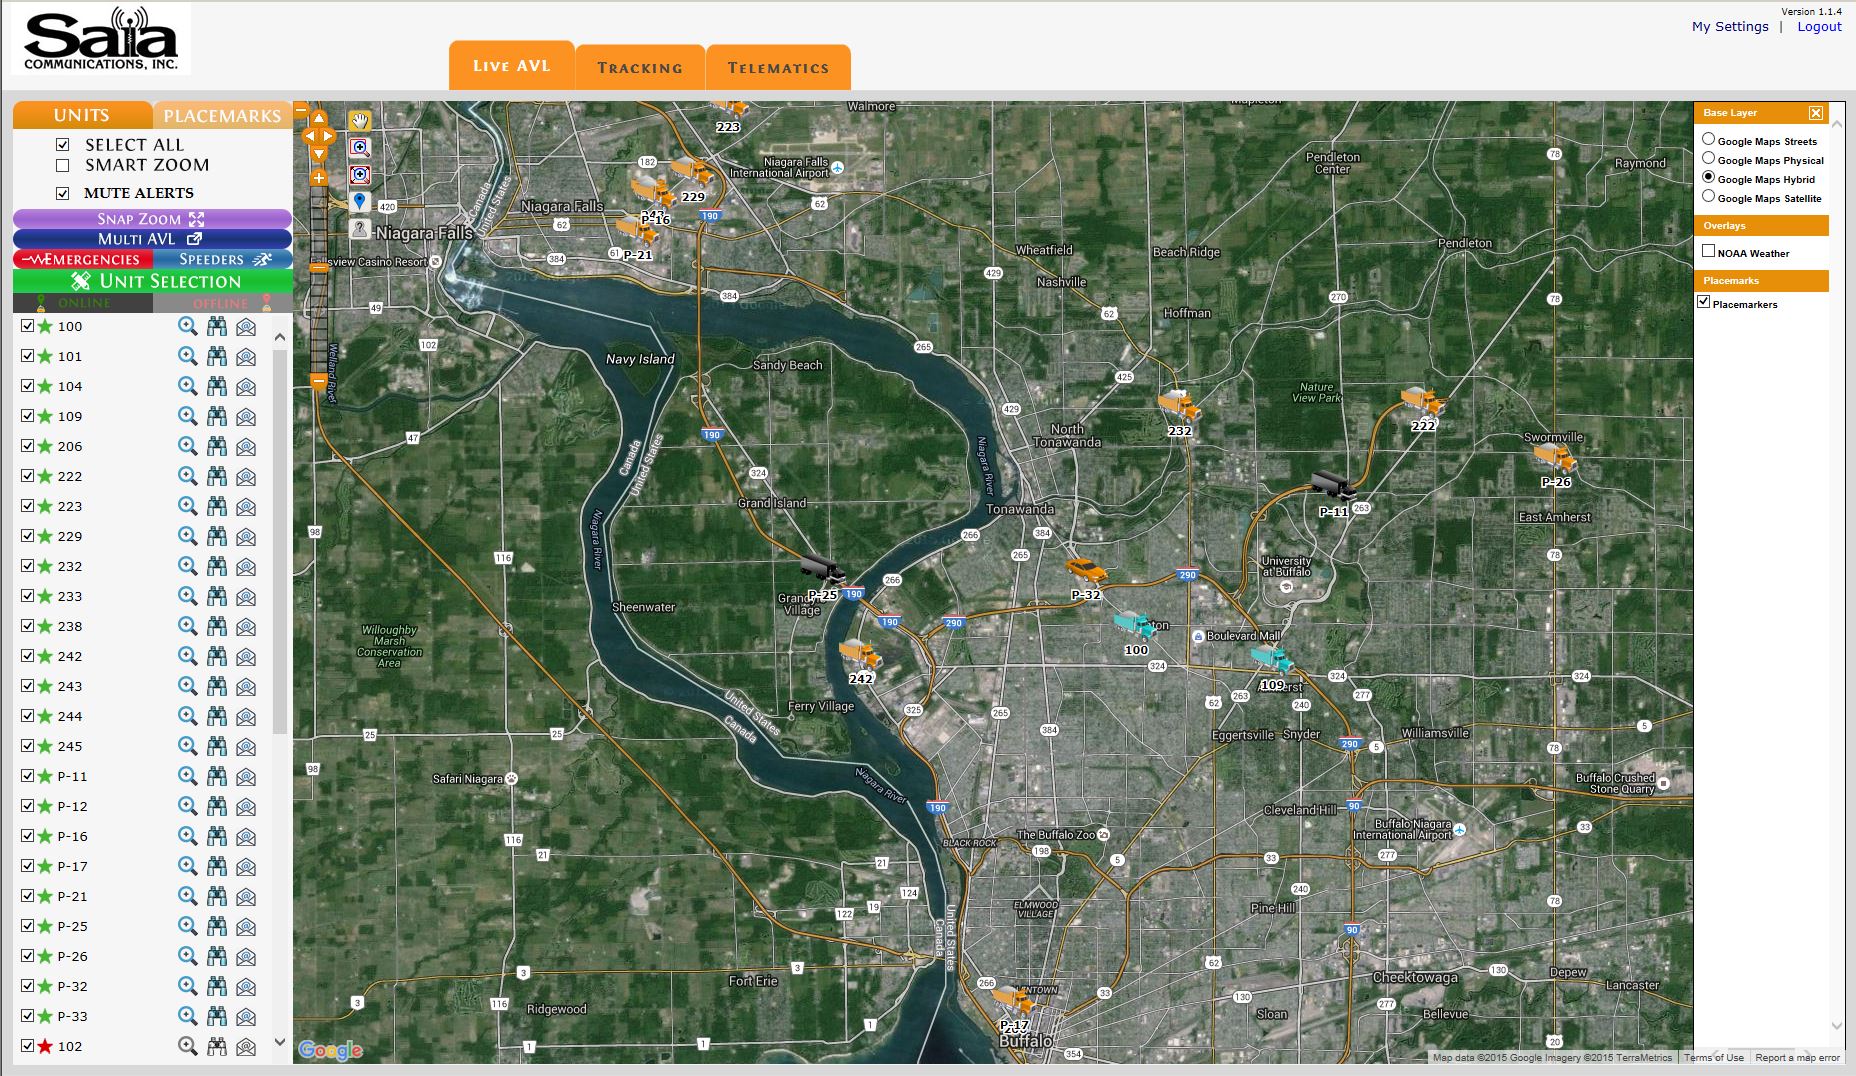Image resolution: width=1856 pixels, height=1076 pixels.
Task: Enable the Smart Zoom checkbox
Action: pos(63,165)
